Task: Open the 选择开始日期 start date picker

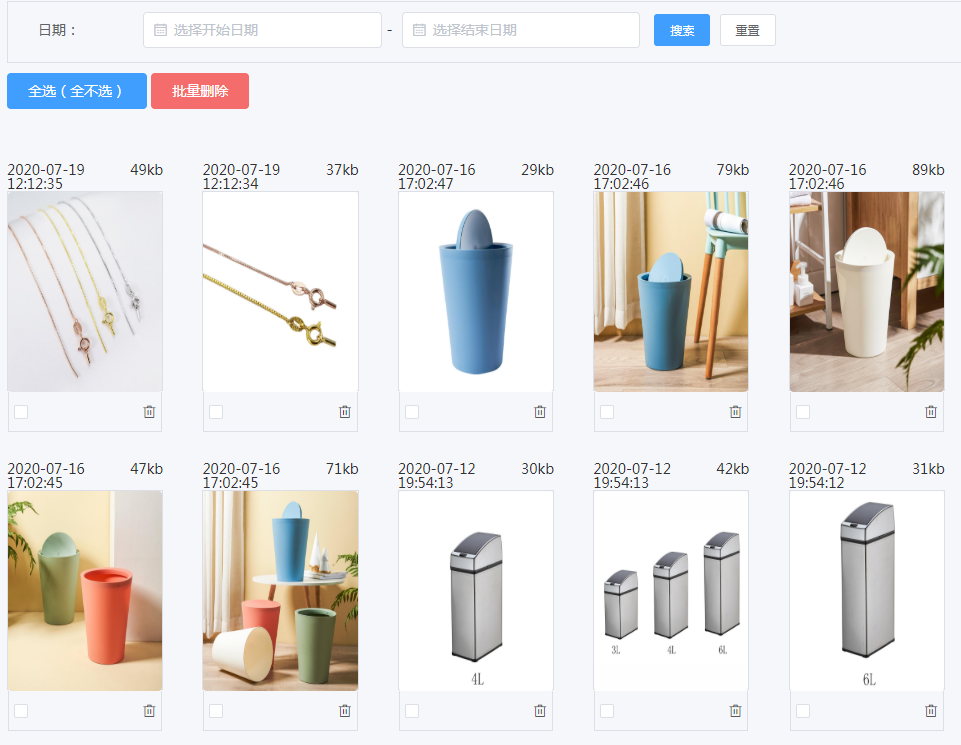Action: (262, 30)
